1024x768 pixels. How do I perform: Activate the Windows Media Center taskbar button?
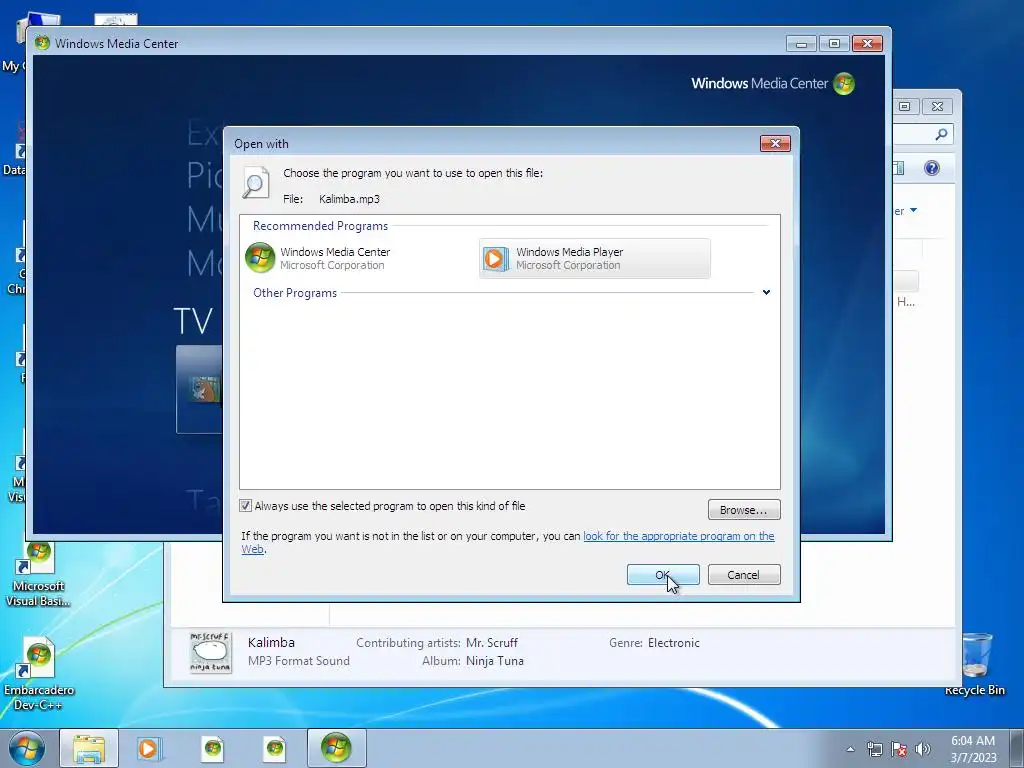pos(336,748)
